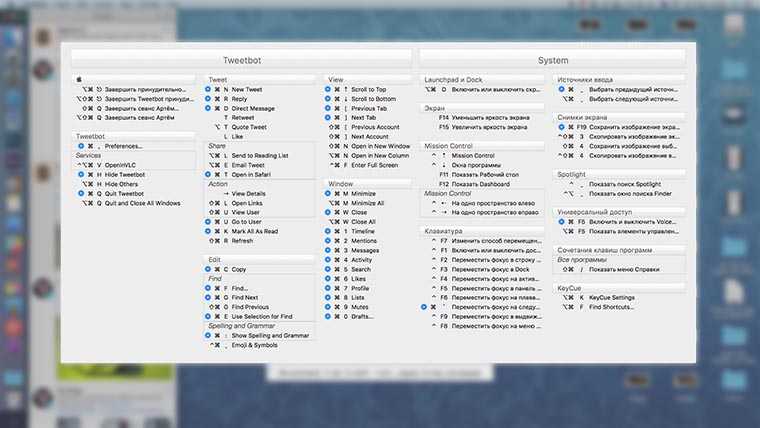Click the blue marker beside Direct Message

[x=207, y=108]
